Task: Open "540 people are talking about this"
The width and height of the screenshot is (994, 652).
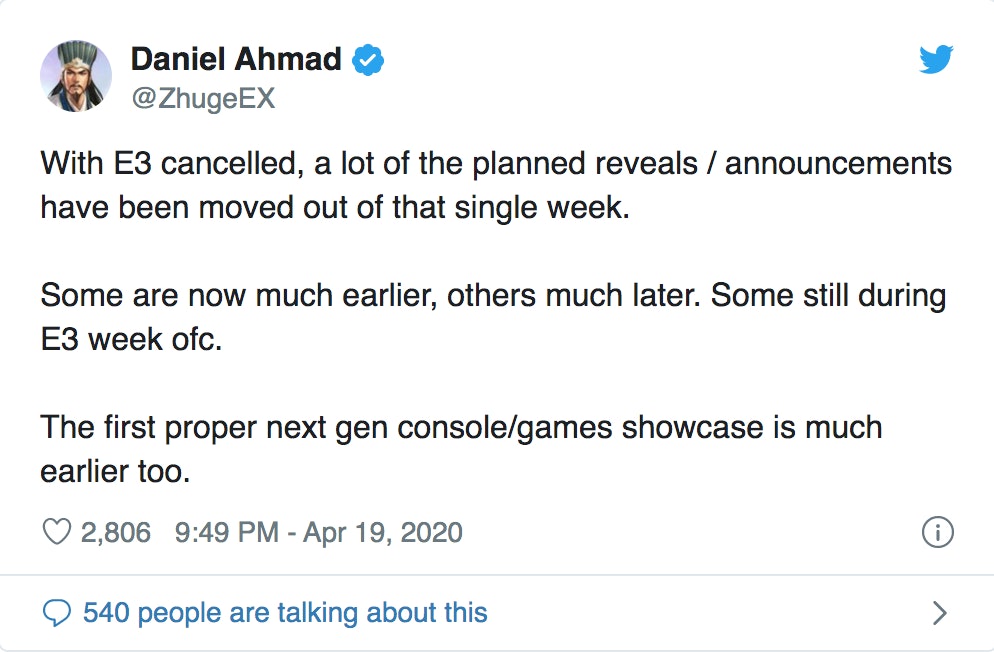Action: click(x=285, y=612)
